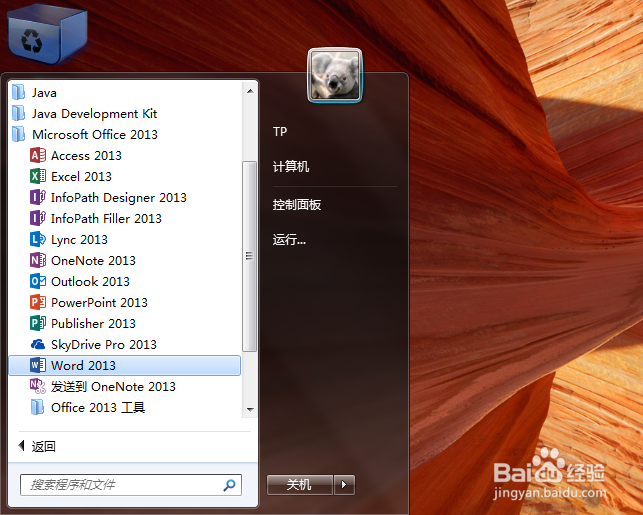The width and height of the screenshot is (643, 515).
Task: Expand the Office 2013 工具 folder
Action: 38,407
